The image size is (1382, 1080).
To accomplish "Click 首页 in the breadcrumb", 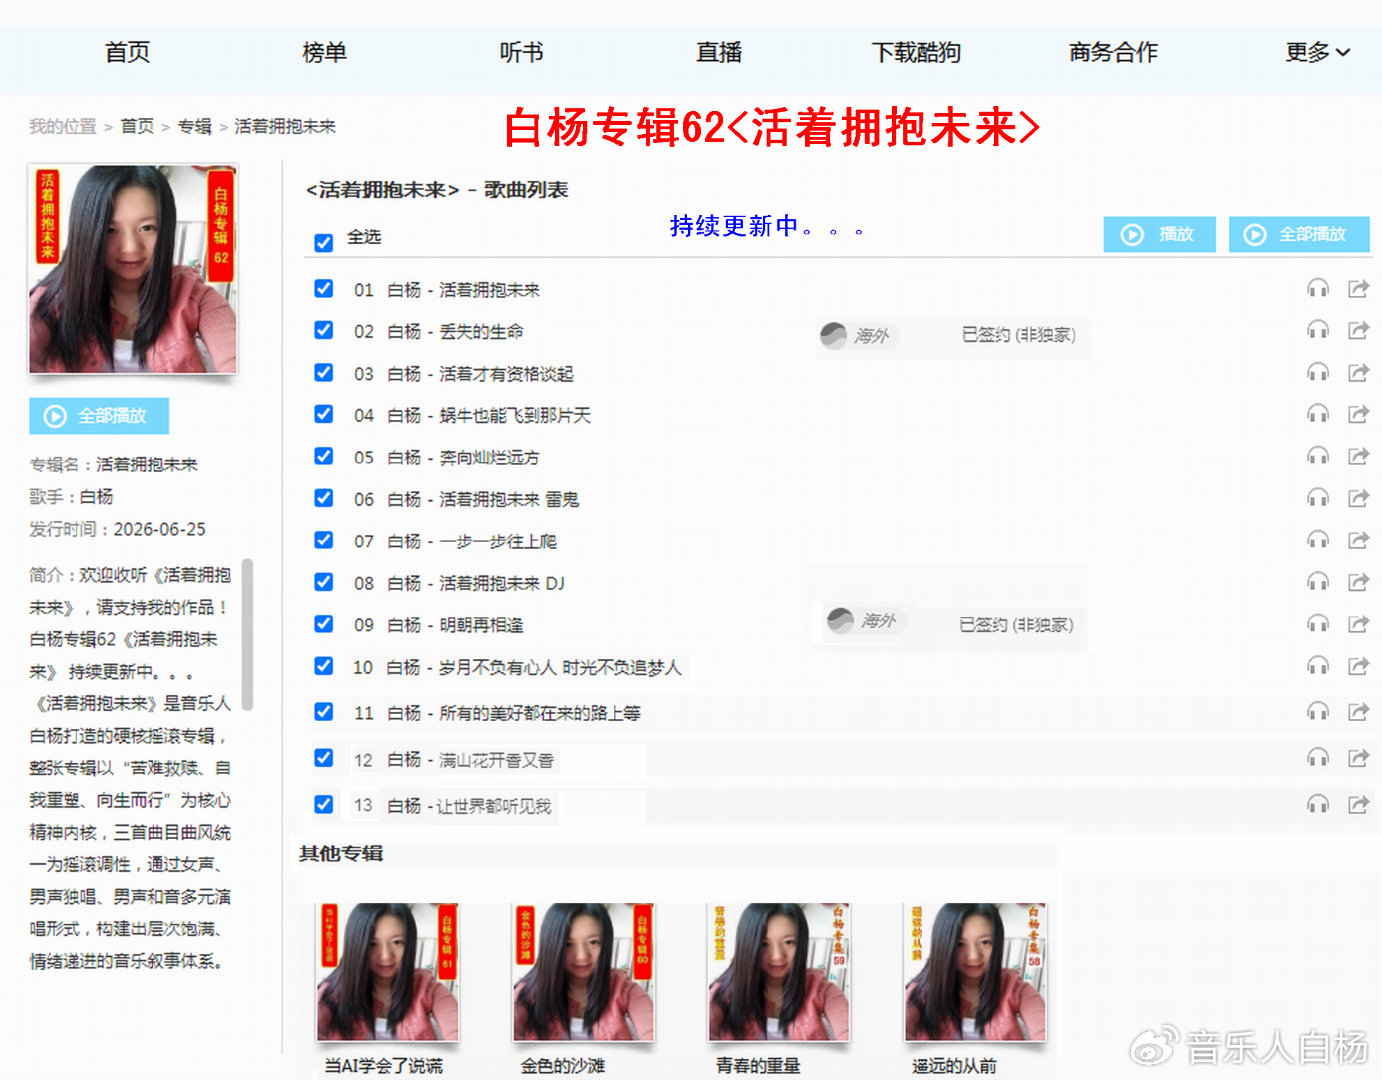I will point(137,126).
